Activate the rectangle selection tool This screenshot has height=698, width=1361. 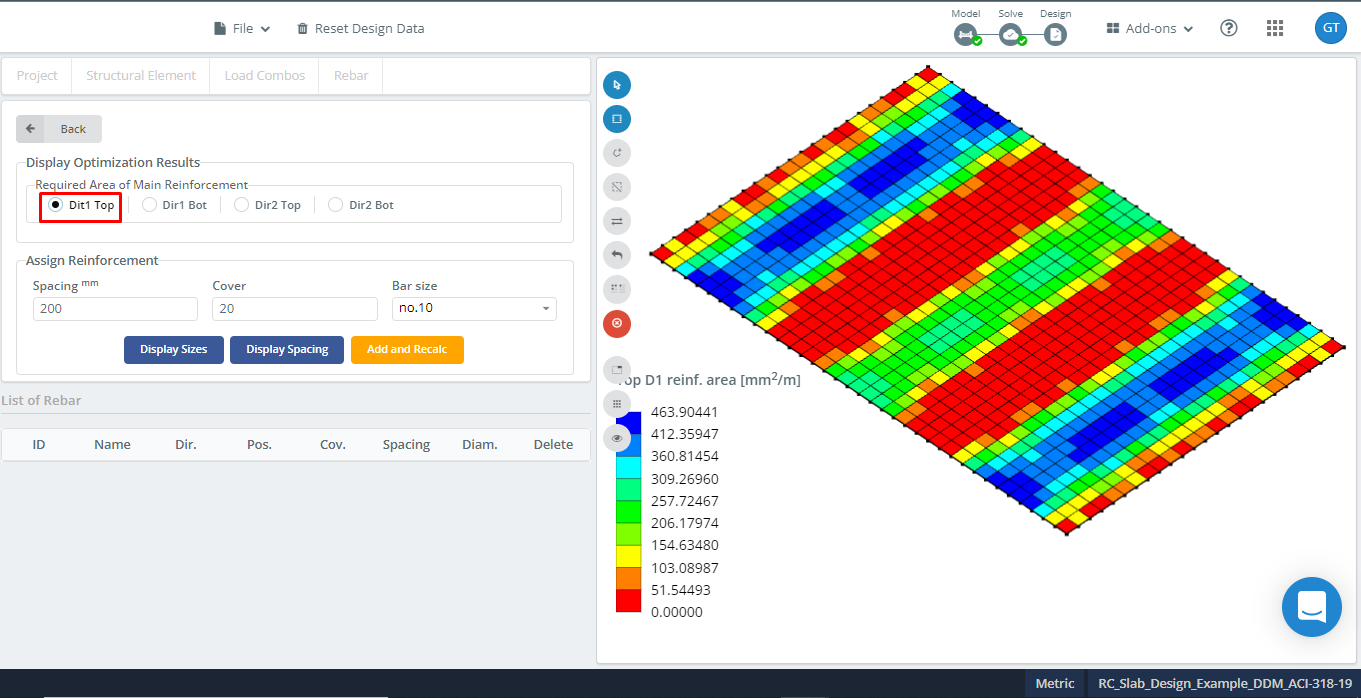point(617,119)
